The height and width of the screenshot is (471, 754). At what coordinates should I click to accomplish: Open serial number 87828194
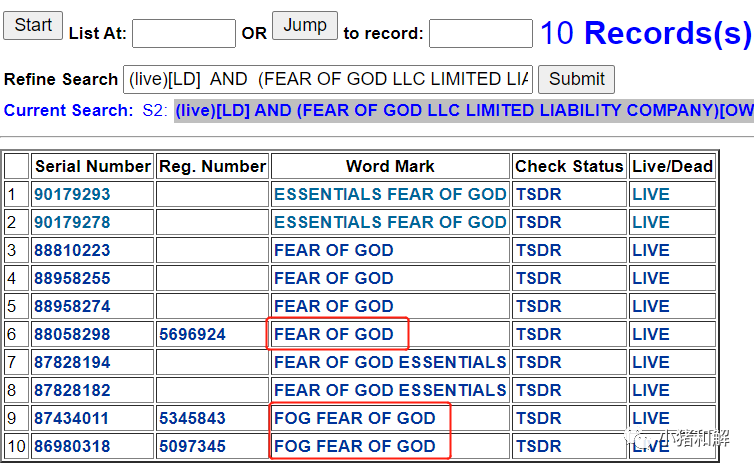72,362
